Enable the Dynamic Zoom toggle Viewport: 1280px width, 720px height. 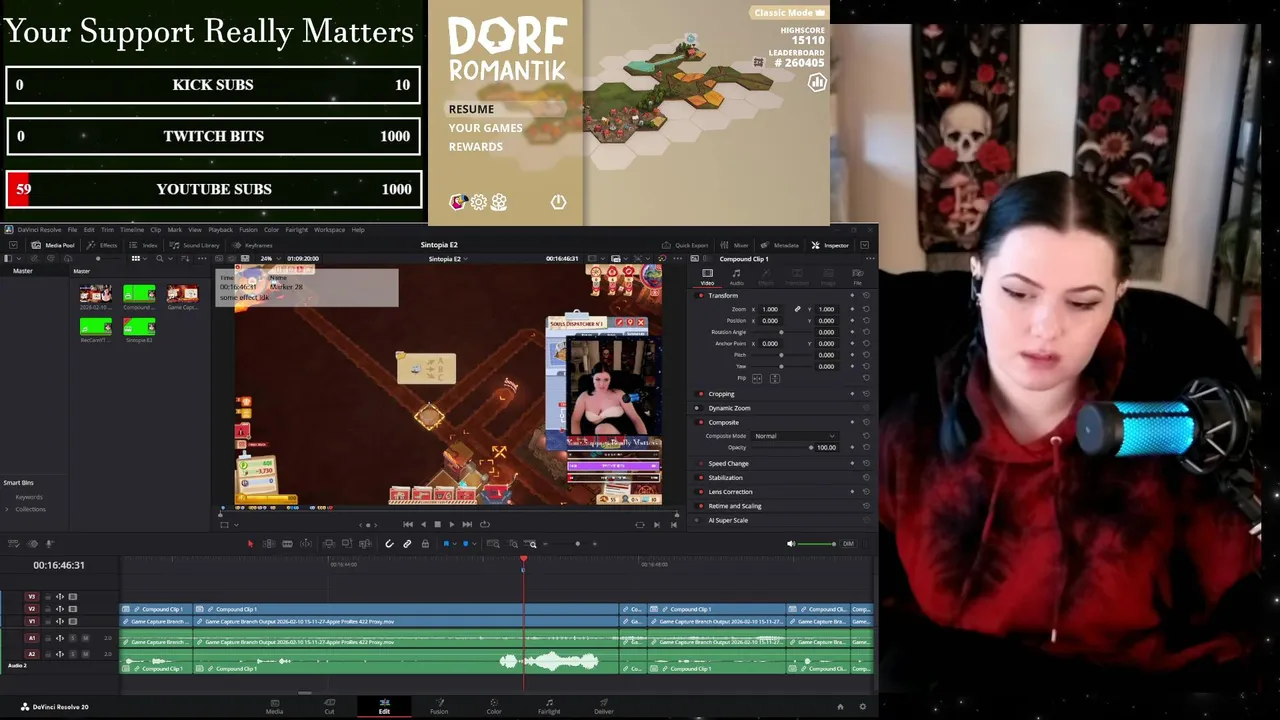pyautogui.click(x=699, y=408)
